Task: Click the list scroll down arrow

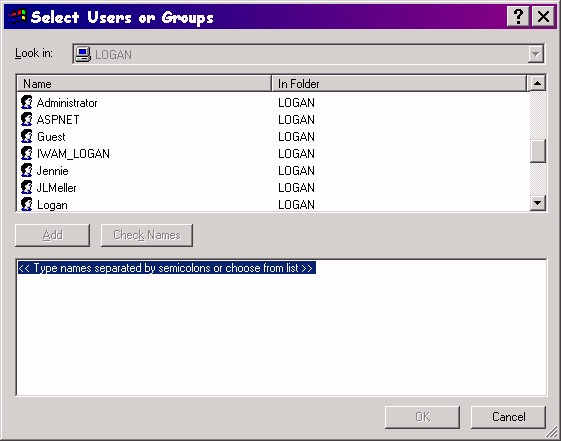Action: click(x=537, y=203)
